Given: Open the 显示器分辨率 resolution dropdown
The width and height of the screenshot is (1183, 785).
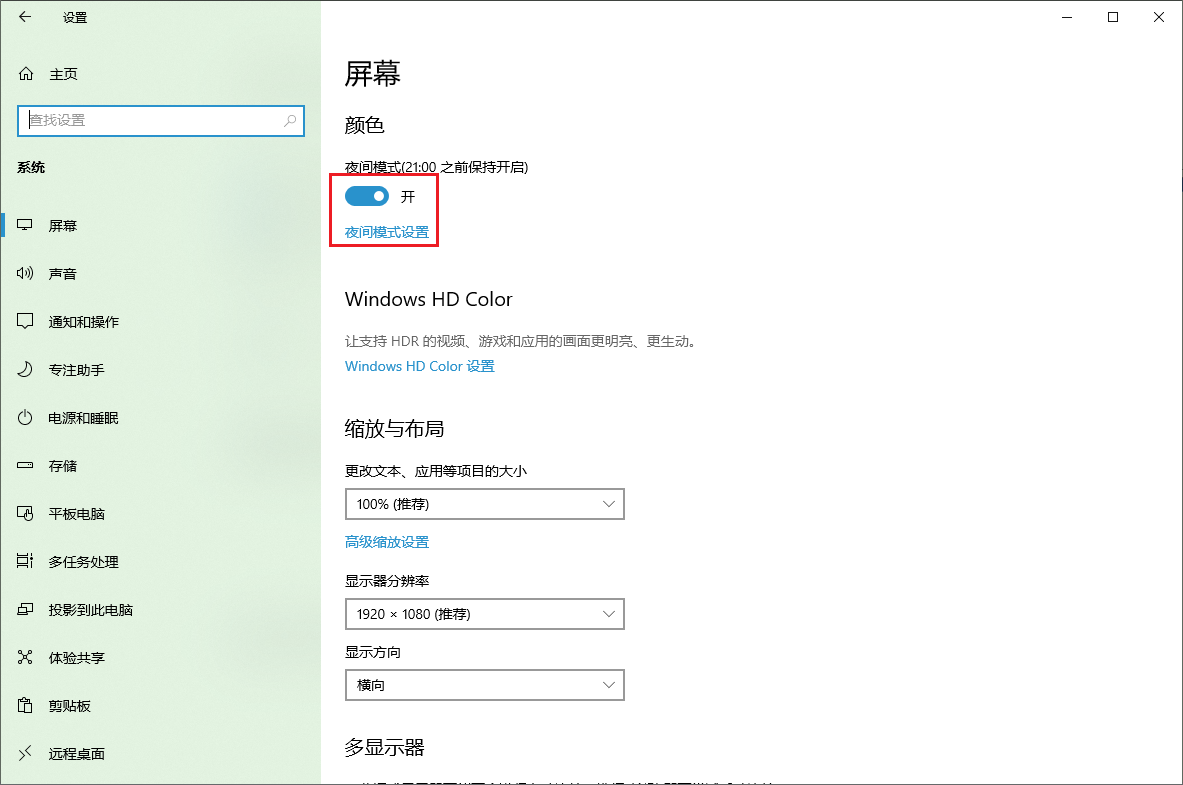Looking at the screenshot, I should pyautogui.click(x=484, y=614).
